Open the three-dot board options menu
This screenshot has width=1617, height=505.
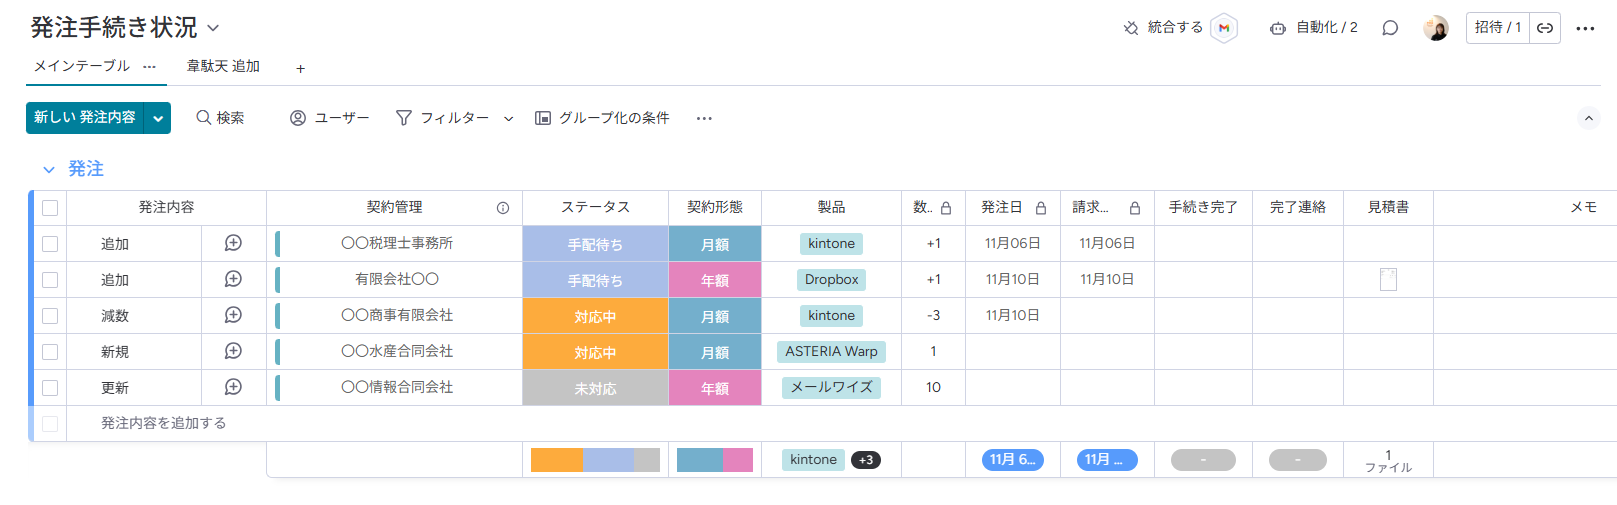pos(1585,28)
